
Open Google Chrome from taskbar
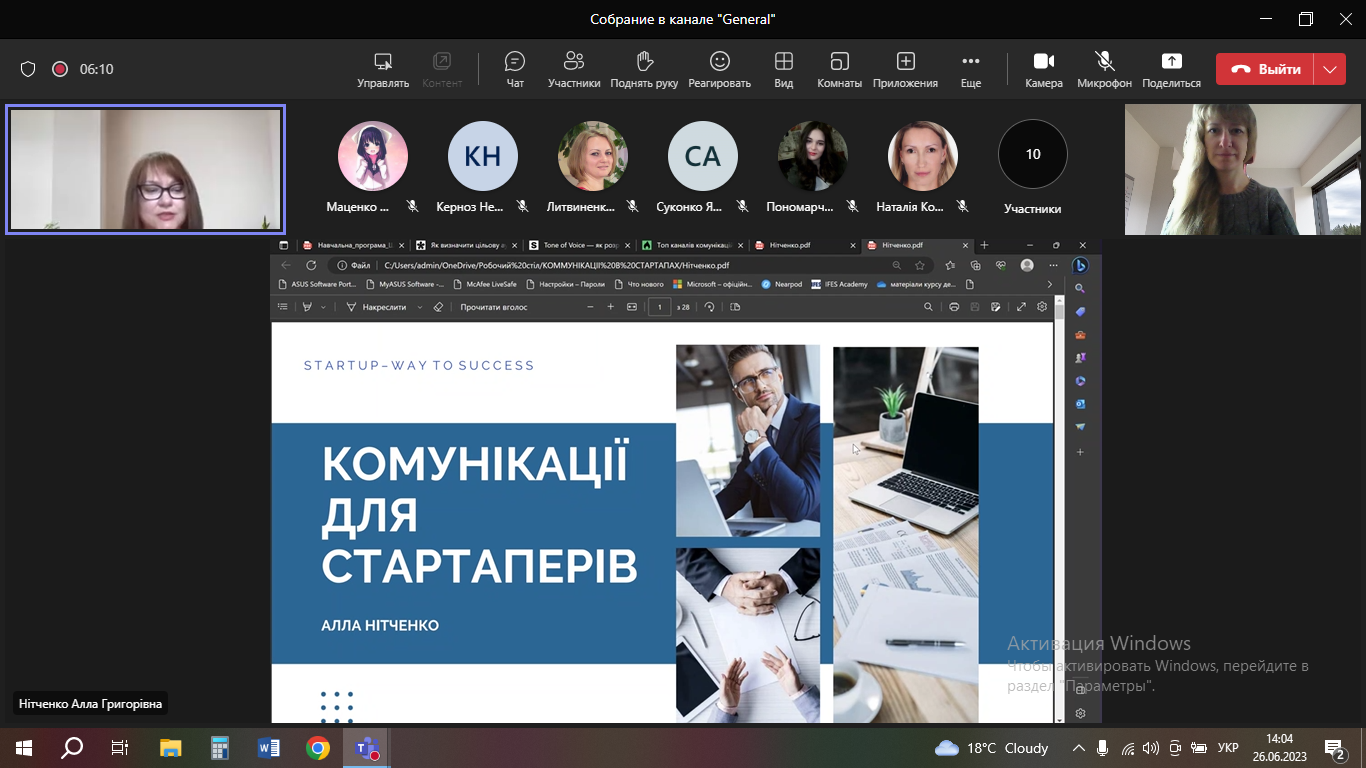click(x=318, y=747)
